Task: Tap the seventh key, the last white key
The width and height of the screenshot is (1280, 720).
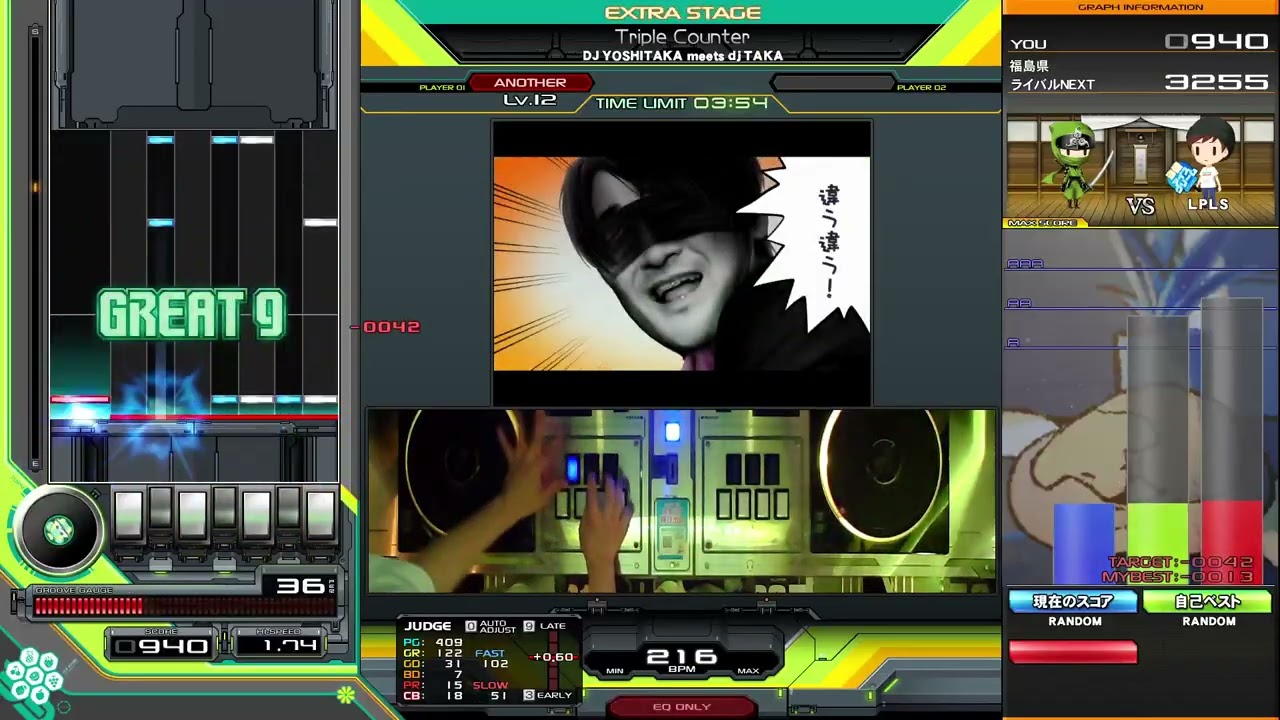Action: pos(320,517)
